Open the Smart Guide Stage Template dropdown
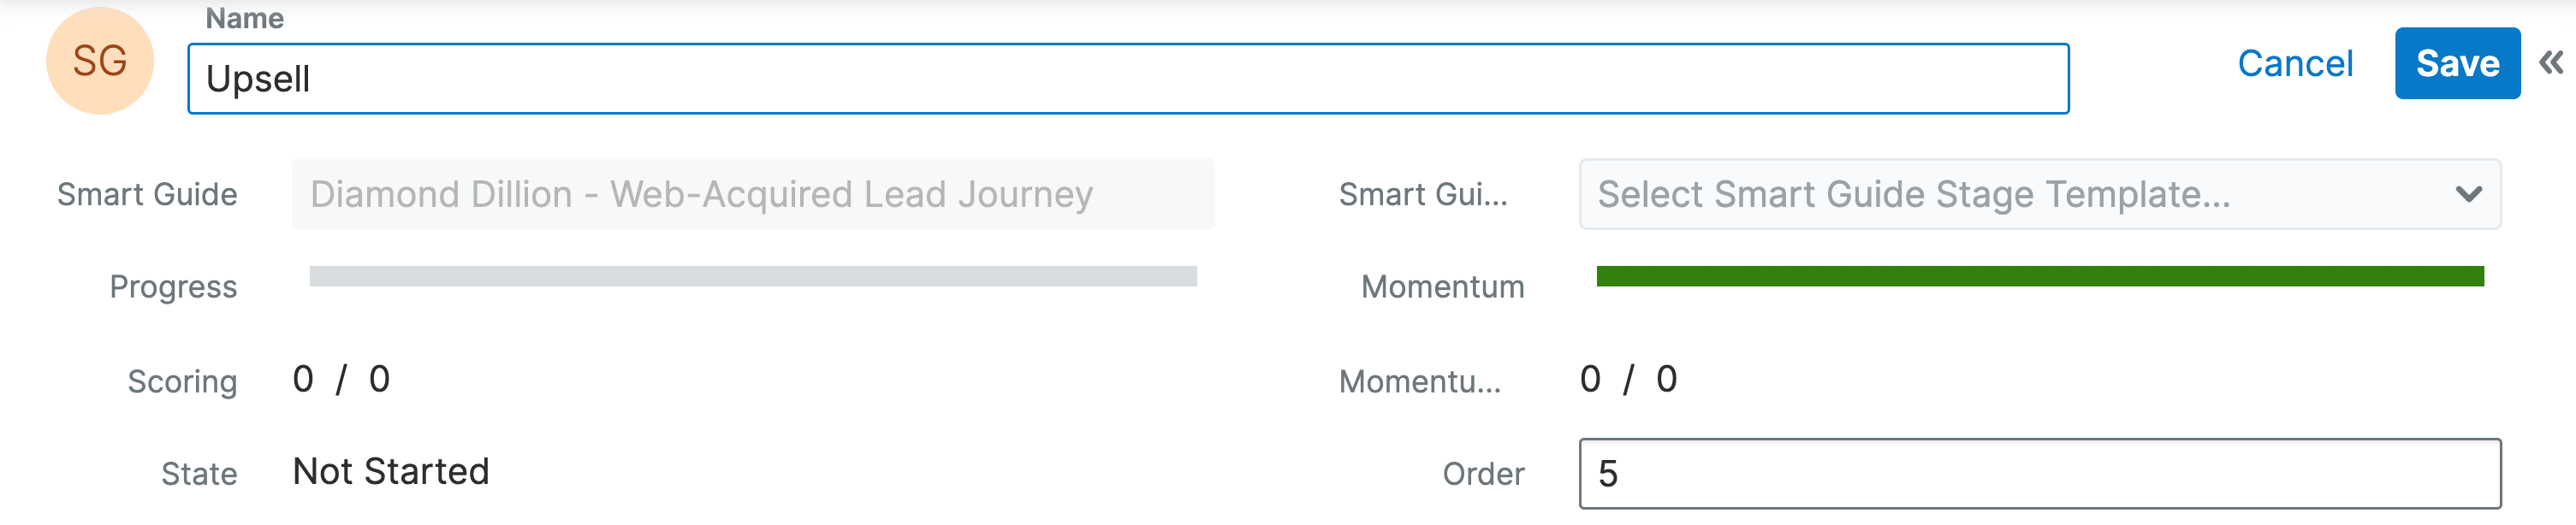2576x525 pixels. click(2039, 194)
